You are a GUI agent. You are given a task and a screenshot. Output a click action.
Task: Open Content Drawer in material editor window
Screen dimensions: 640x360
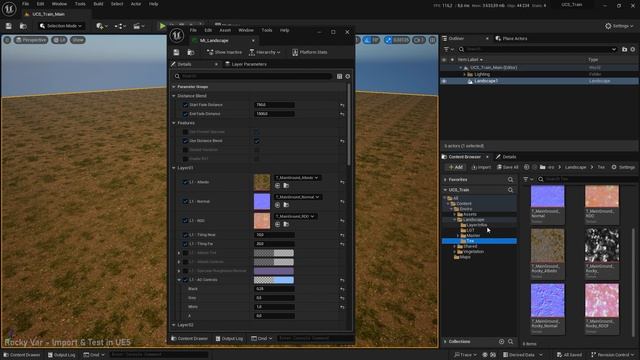(189, 338)
